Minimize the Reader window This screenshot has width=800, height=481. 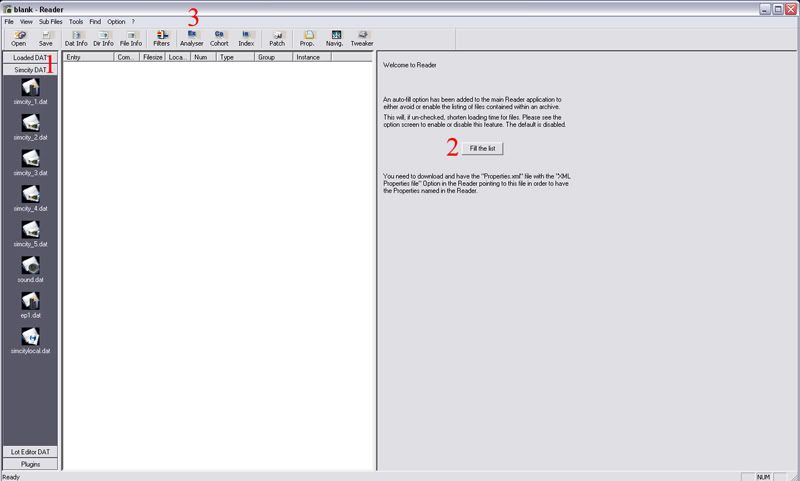[x=765, y=9]
